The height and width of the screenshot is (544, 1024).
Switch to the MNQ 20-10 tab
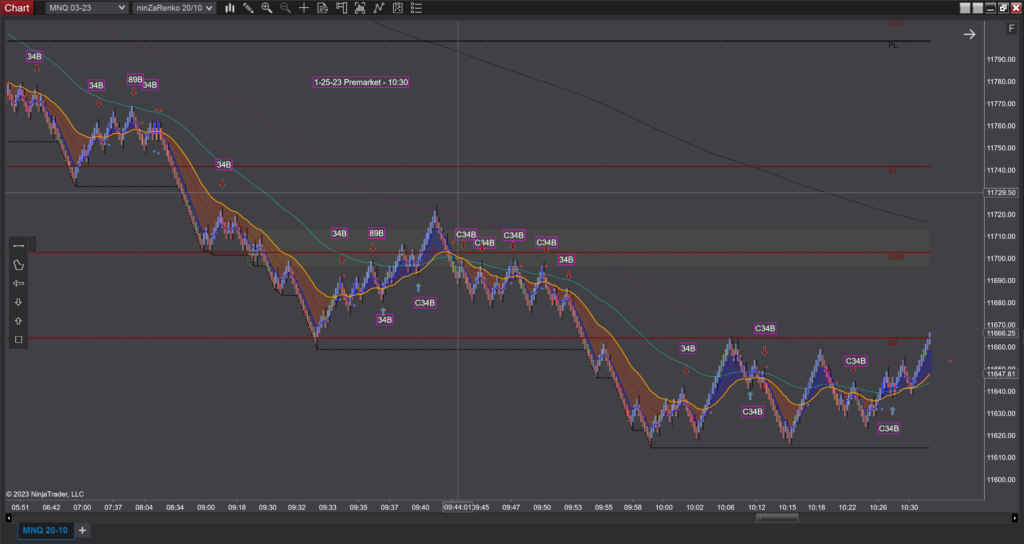pos(45,530)
